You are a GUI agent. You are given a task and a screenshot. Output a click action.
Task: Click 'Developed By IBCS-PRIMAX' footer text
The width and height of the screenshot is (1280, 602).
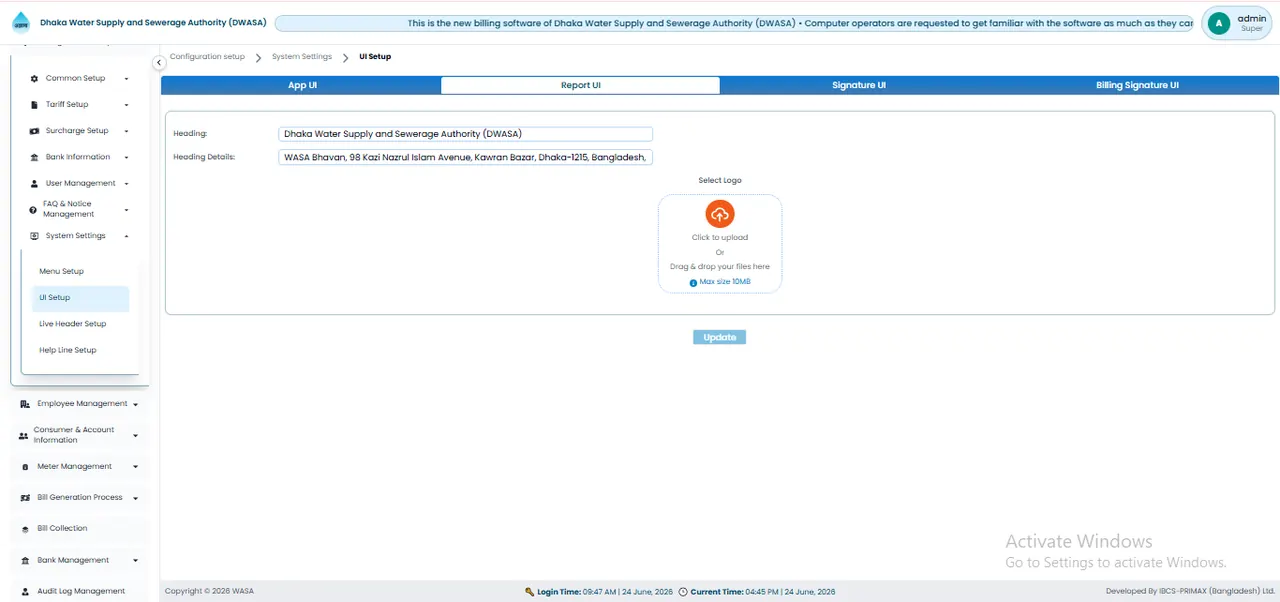1190,591
